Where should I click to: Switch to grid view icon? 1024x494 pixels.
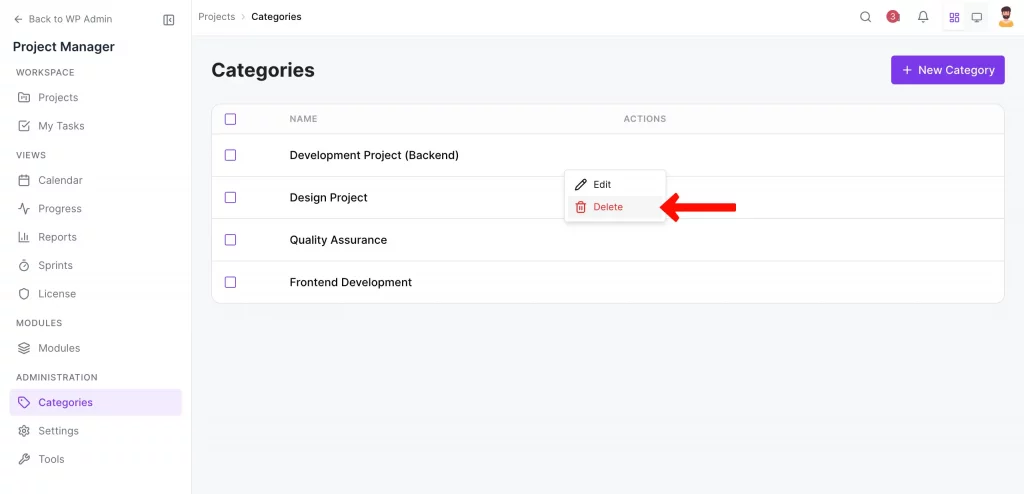pos(954,17)
